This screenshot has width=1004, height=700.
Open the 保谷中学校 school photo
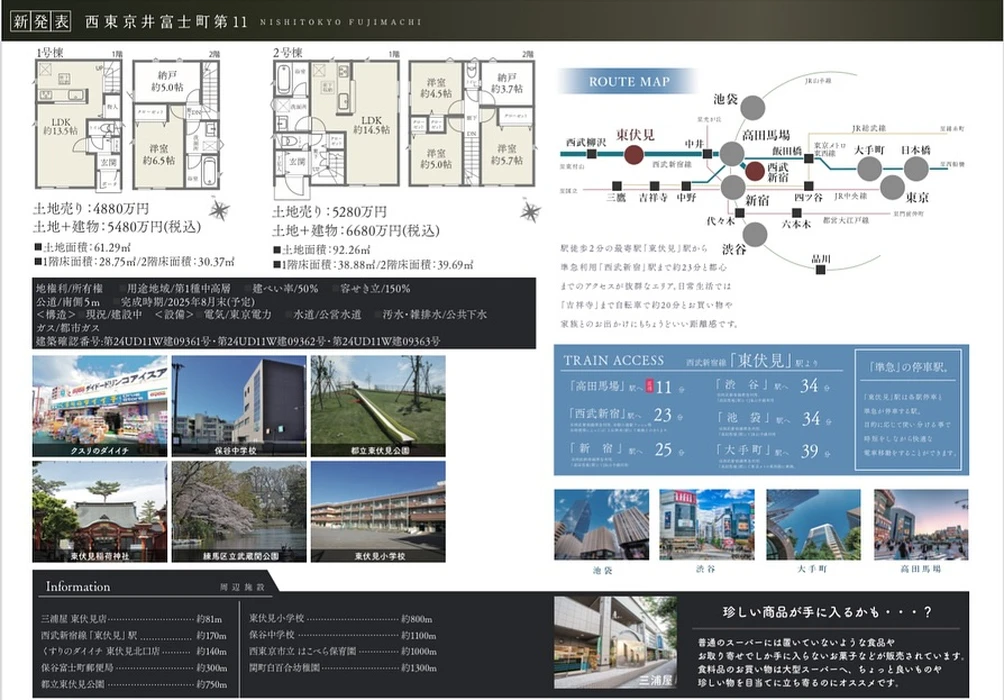pos(239,406)
